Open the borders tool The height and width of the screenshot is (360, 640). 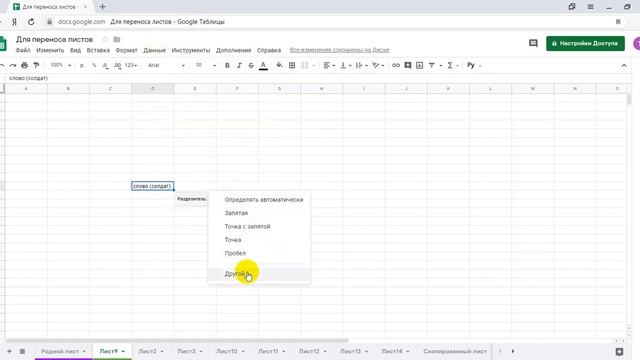pos(292,65)
